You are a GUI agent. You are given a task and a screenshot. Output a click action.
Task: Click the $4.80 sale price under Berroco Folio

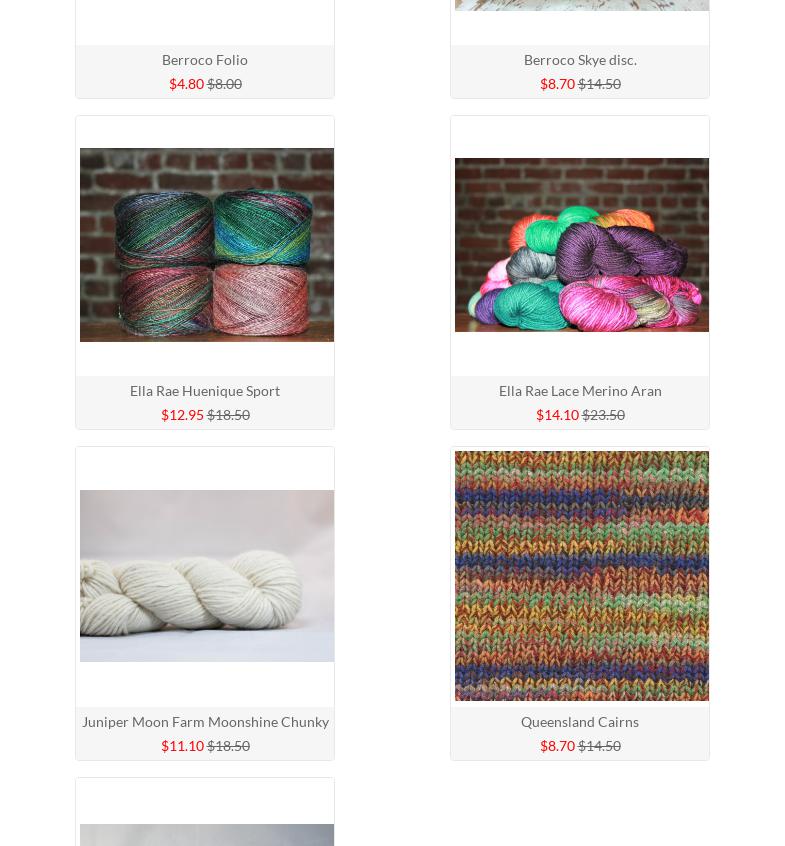click(x=186, y=84)
